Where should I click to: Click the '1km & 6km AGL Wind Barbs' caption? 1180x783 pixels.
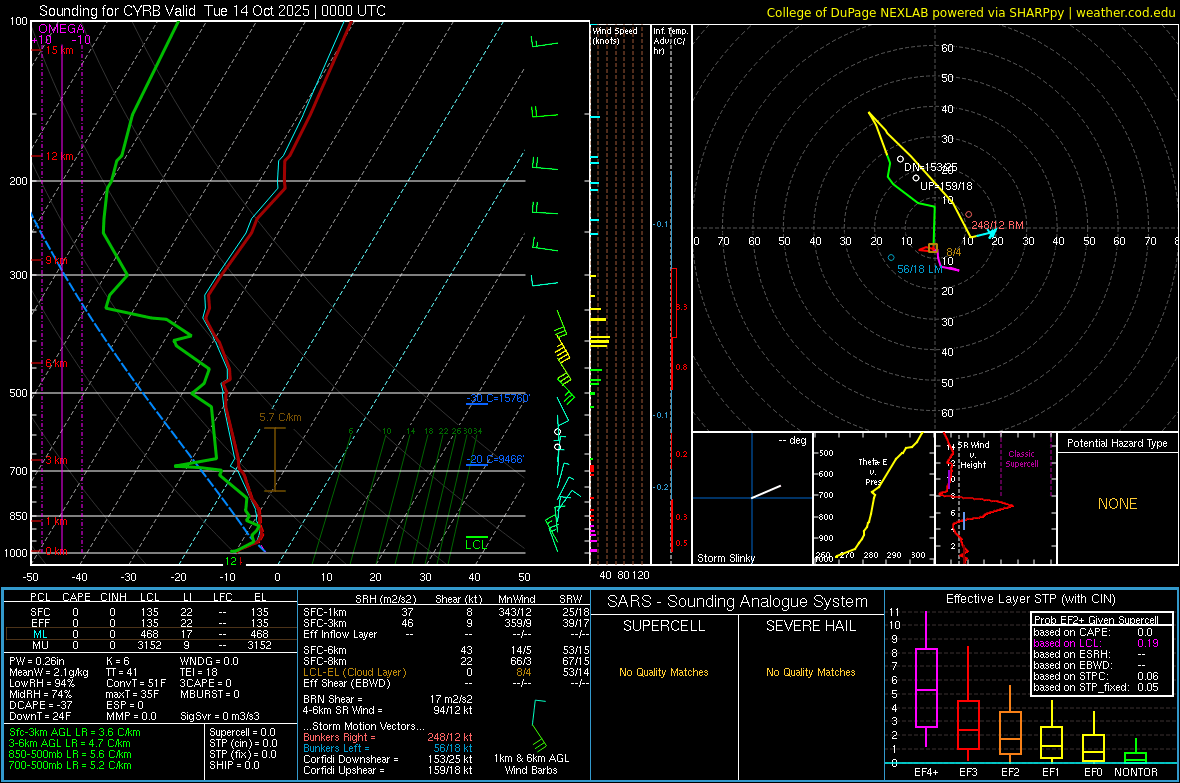coord(531,764)
